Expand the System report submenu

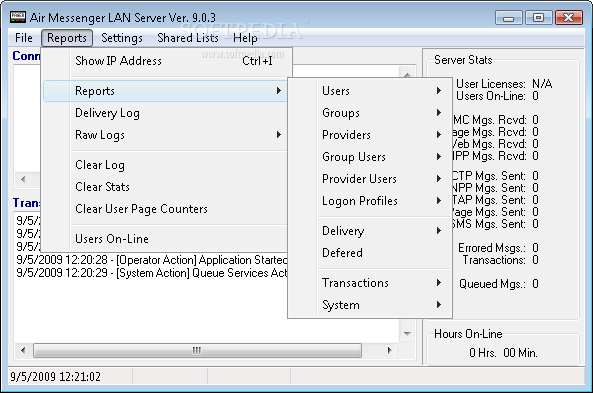(370, 304)
